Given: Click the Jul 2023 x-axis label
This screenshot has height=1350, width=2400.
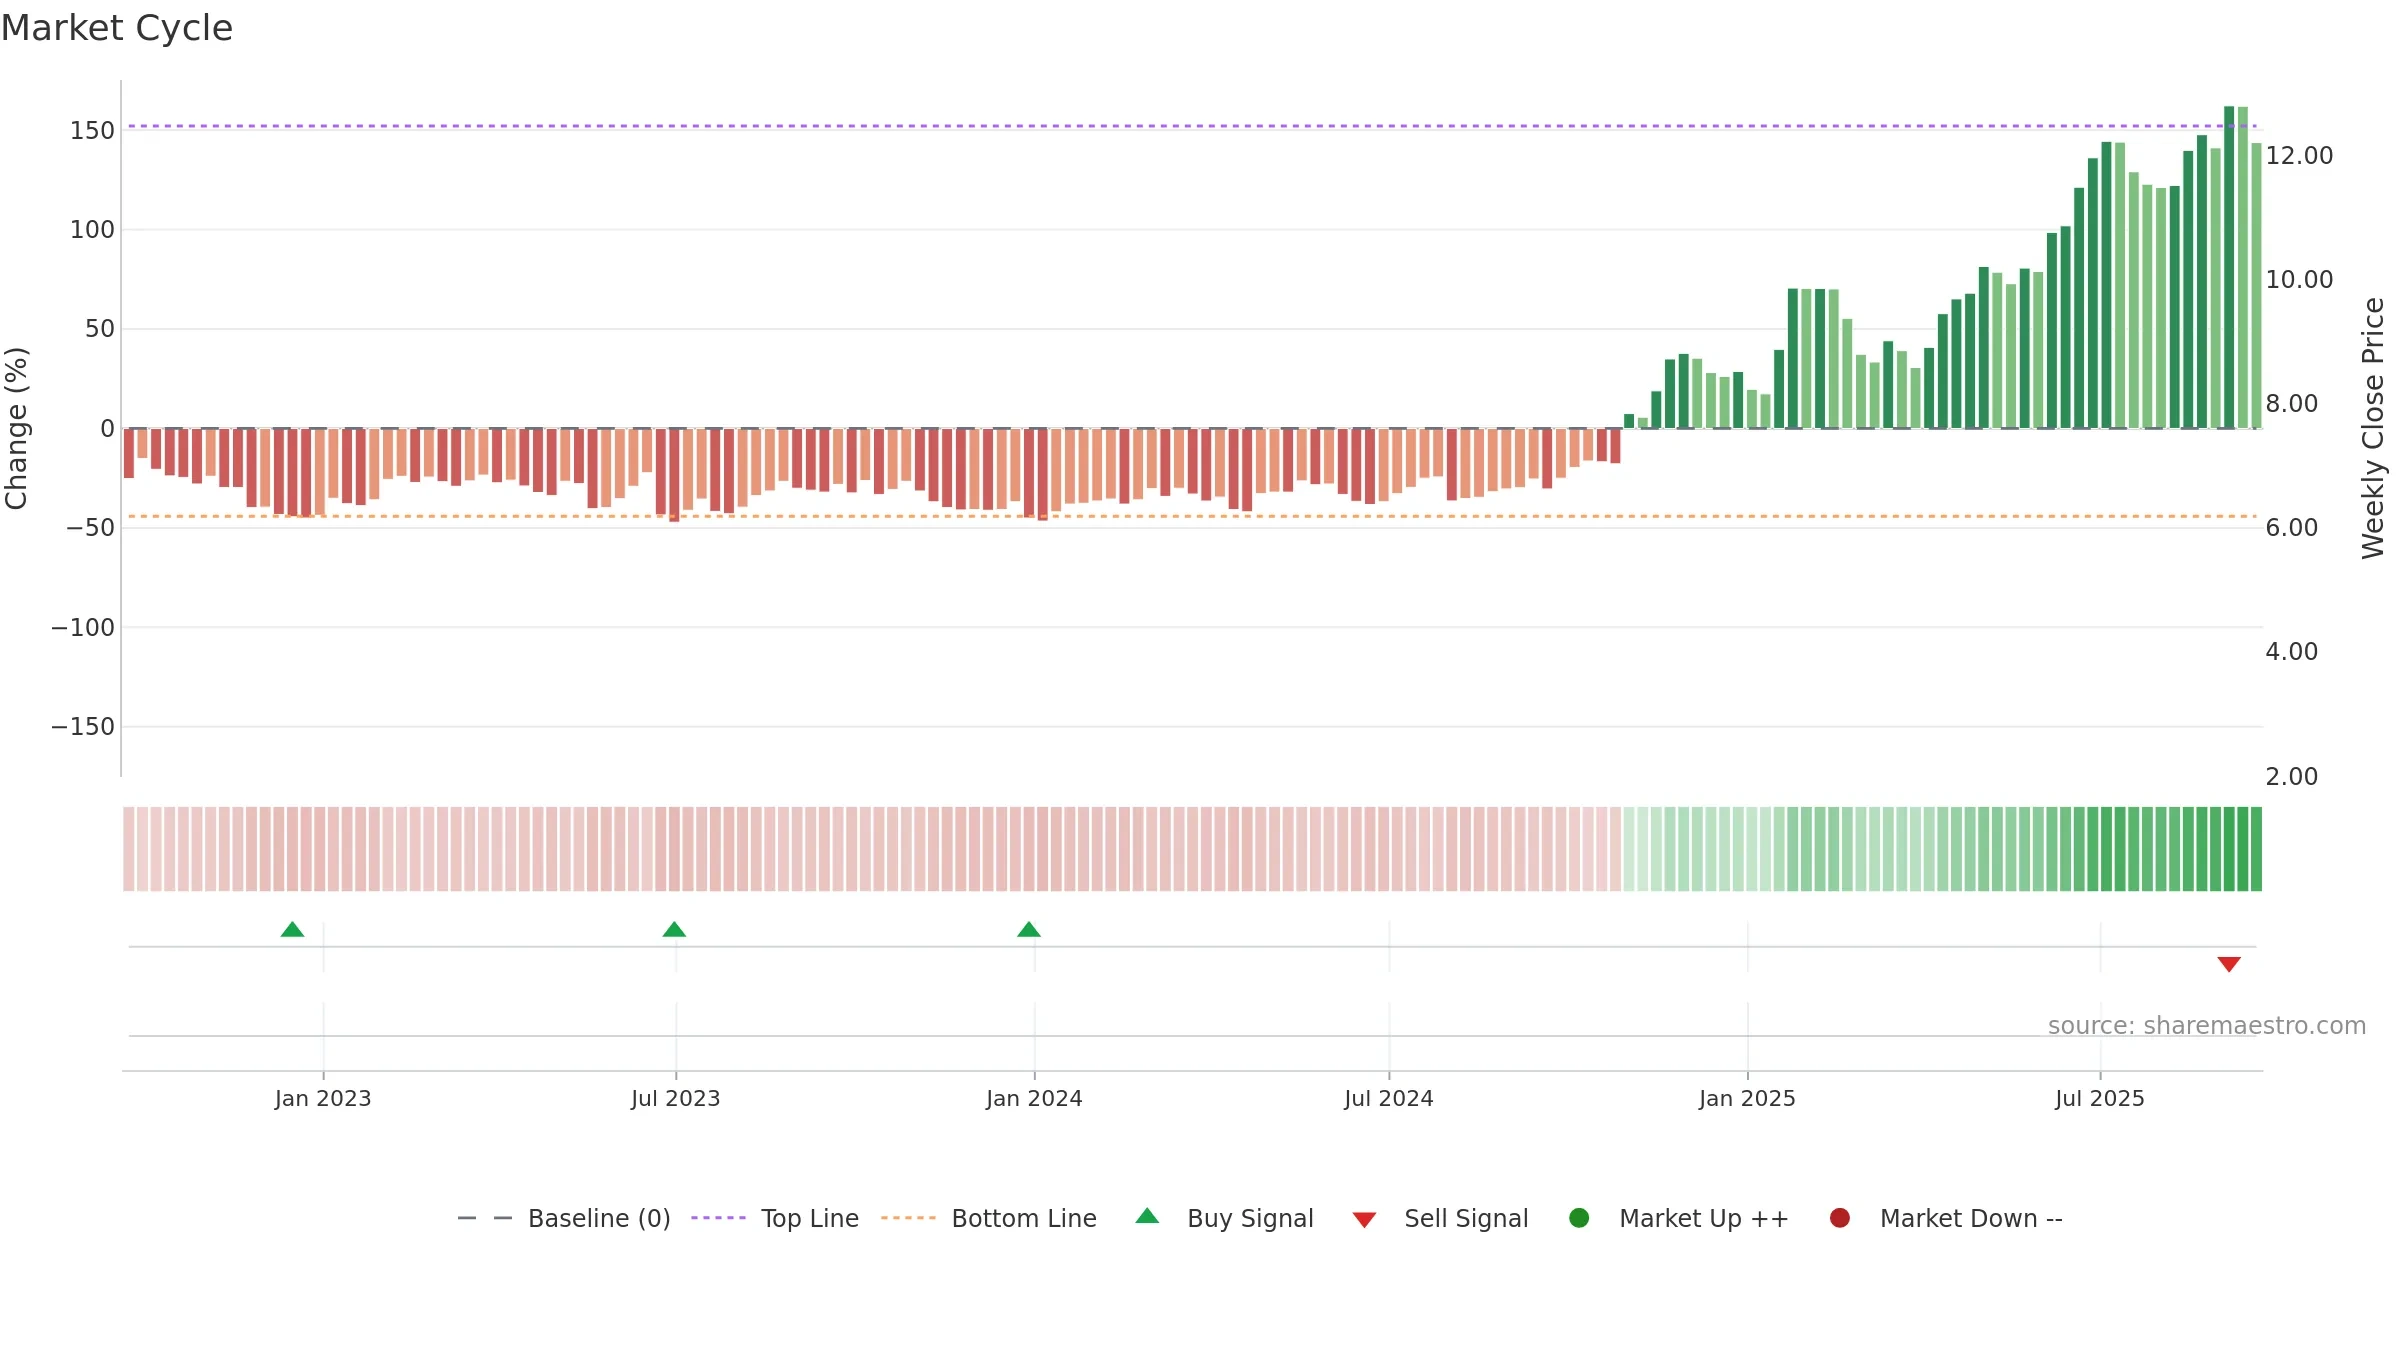Looking at the screenshot, I should 675,1099.
